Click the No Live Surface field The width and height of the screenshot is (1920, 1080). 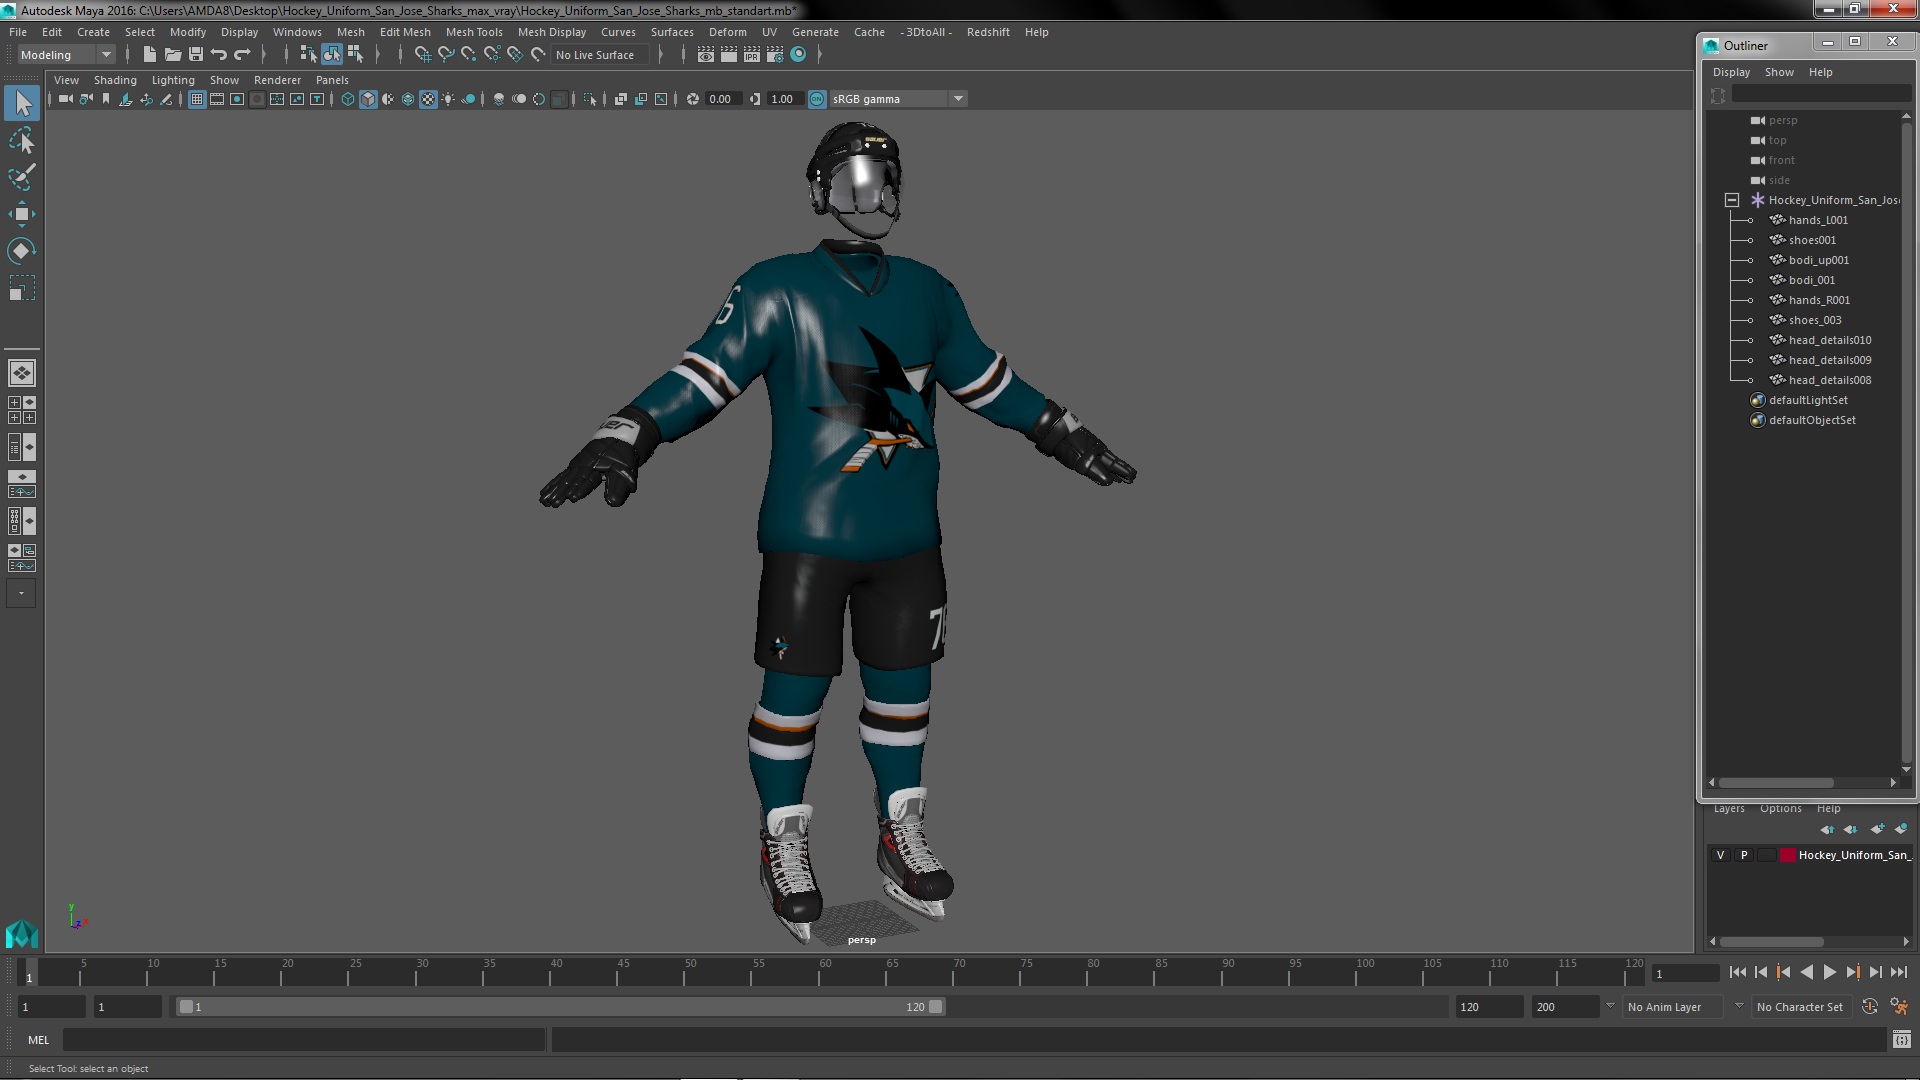(600, 55)
